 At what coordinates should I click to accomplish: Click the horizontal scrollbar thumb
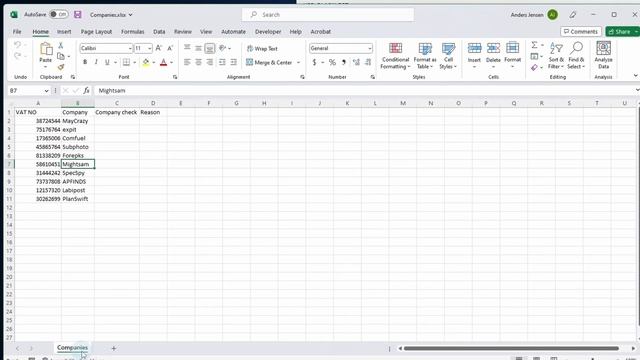[x=511, y=348]
